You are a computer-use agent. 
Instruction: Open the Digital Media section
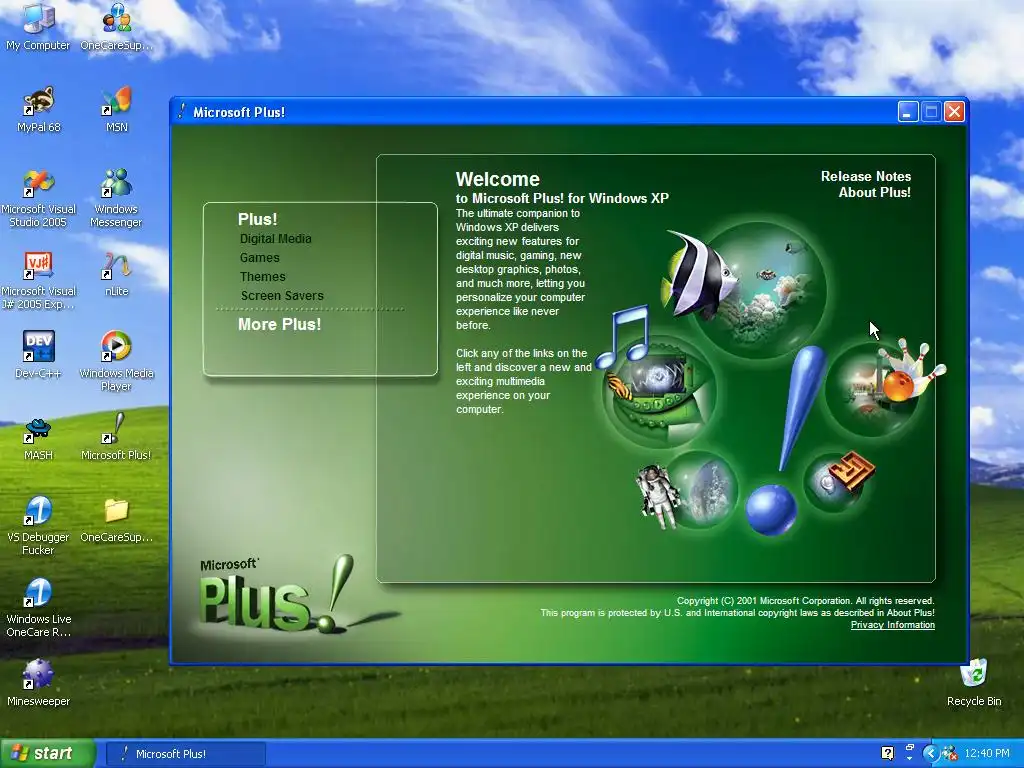tap(276, 239)
